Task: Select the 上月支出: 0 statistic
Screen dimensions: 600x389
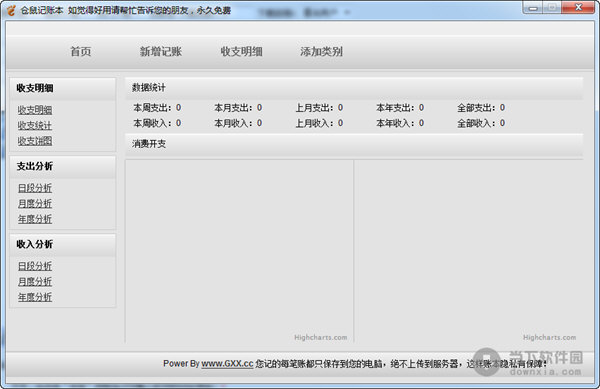Action: 319,108
